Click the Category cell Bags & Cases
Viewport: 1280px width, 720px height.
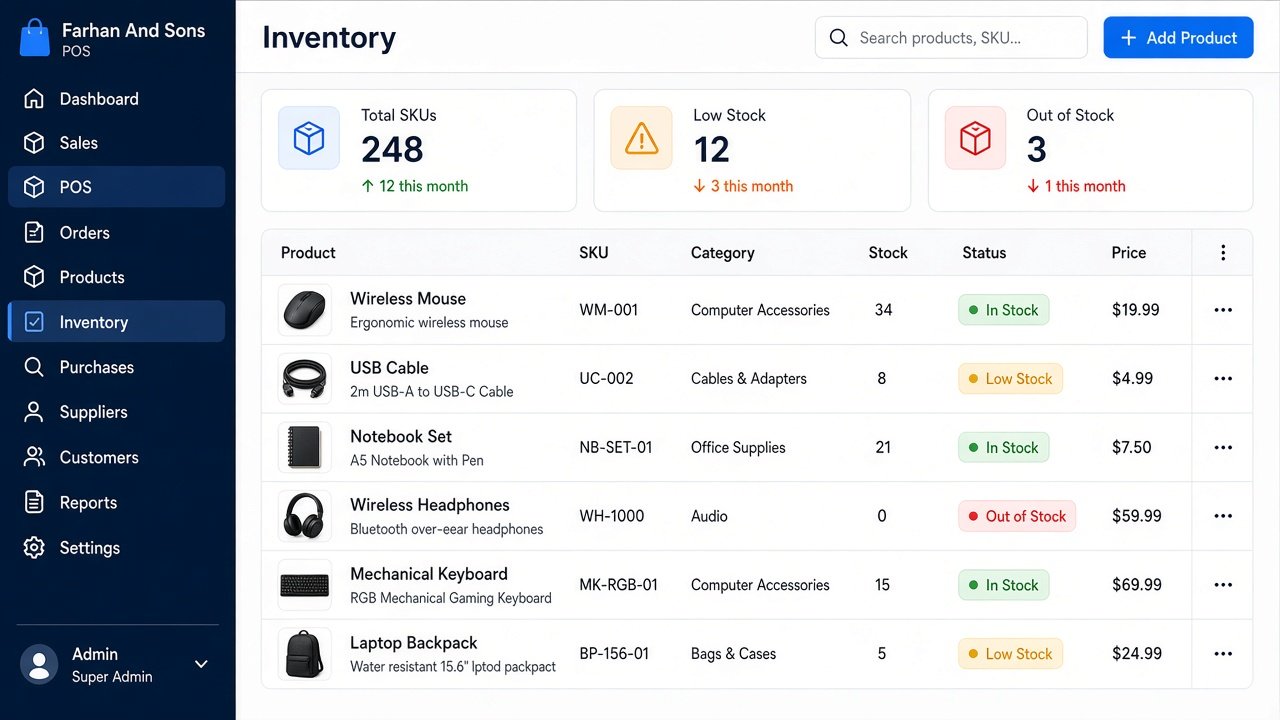(x=733, y=654)
